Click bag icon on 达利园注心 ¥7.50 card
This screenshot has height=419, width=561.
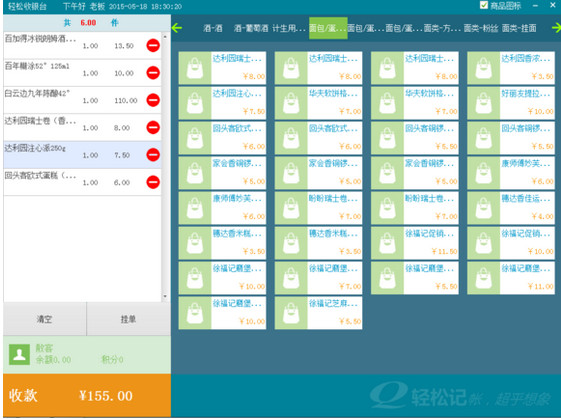pyautogui.click(x=195, y=103)
